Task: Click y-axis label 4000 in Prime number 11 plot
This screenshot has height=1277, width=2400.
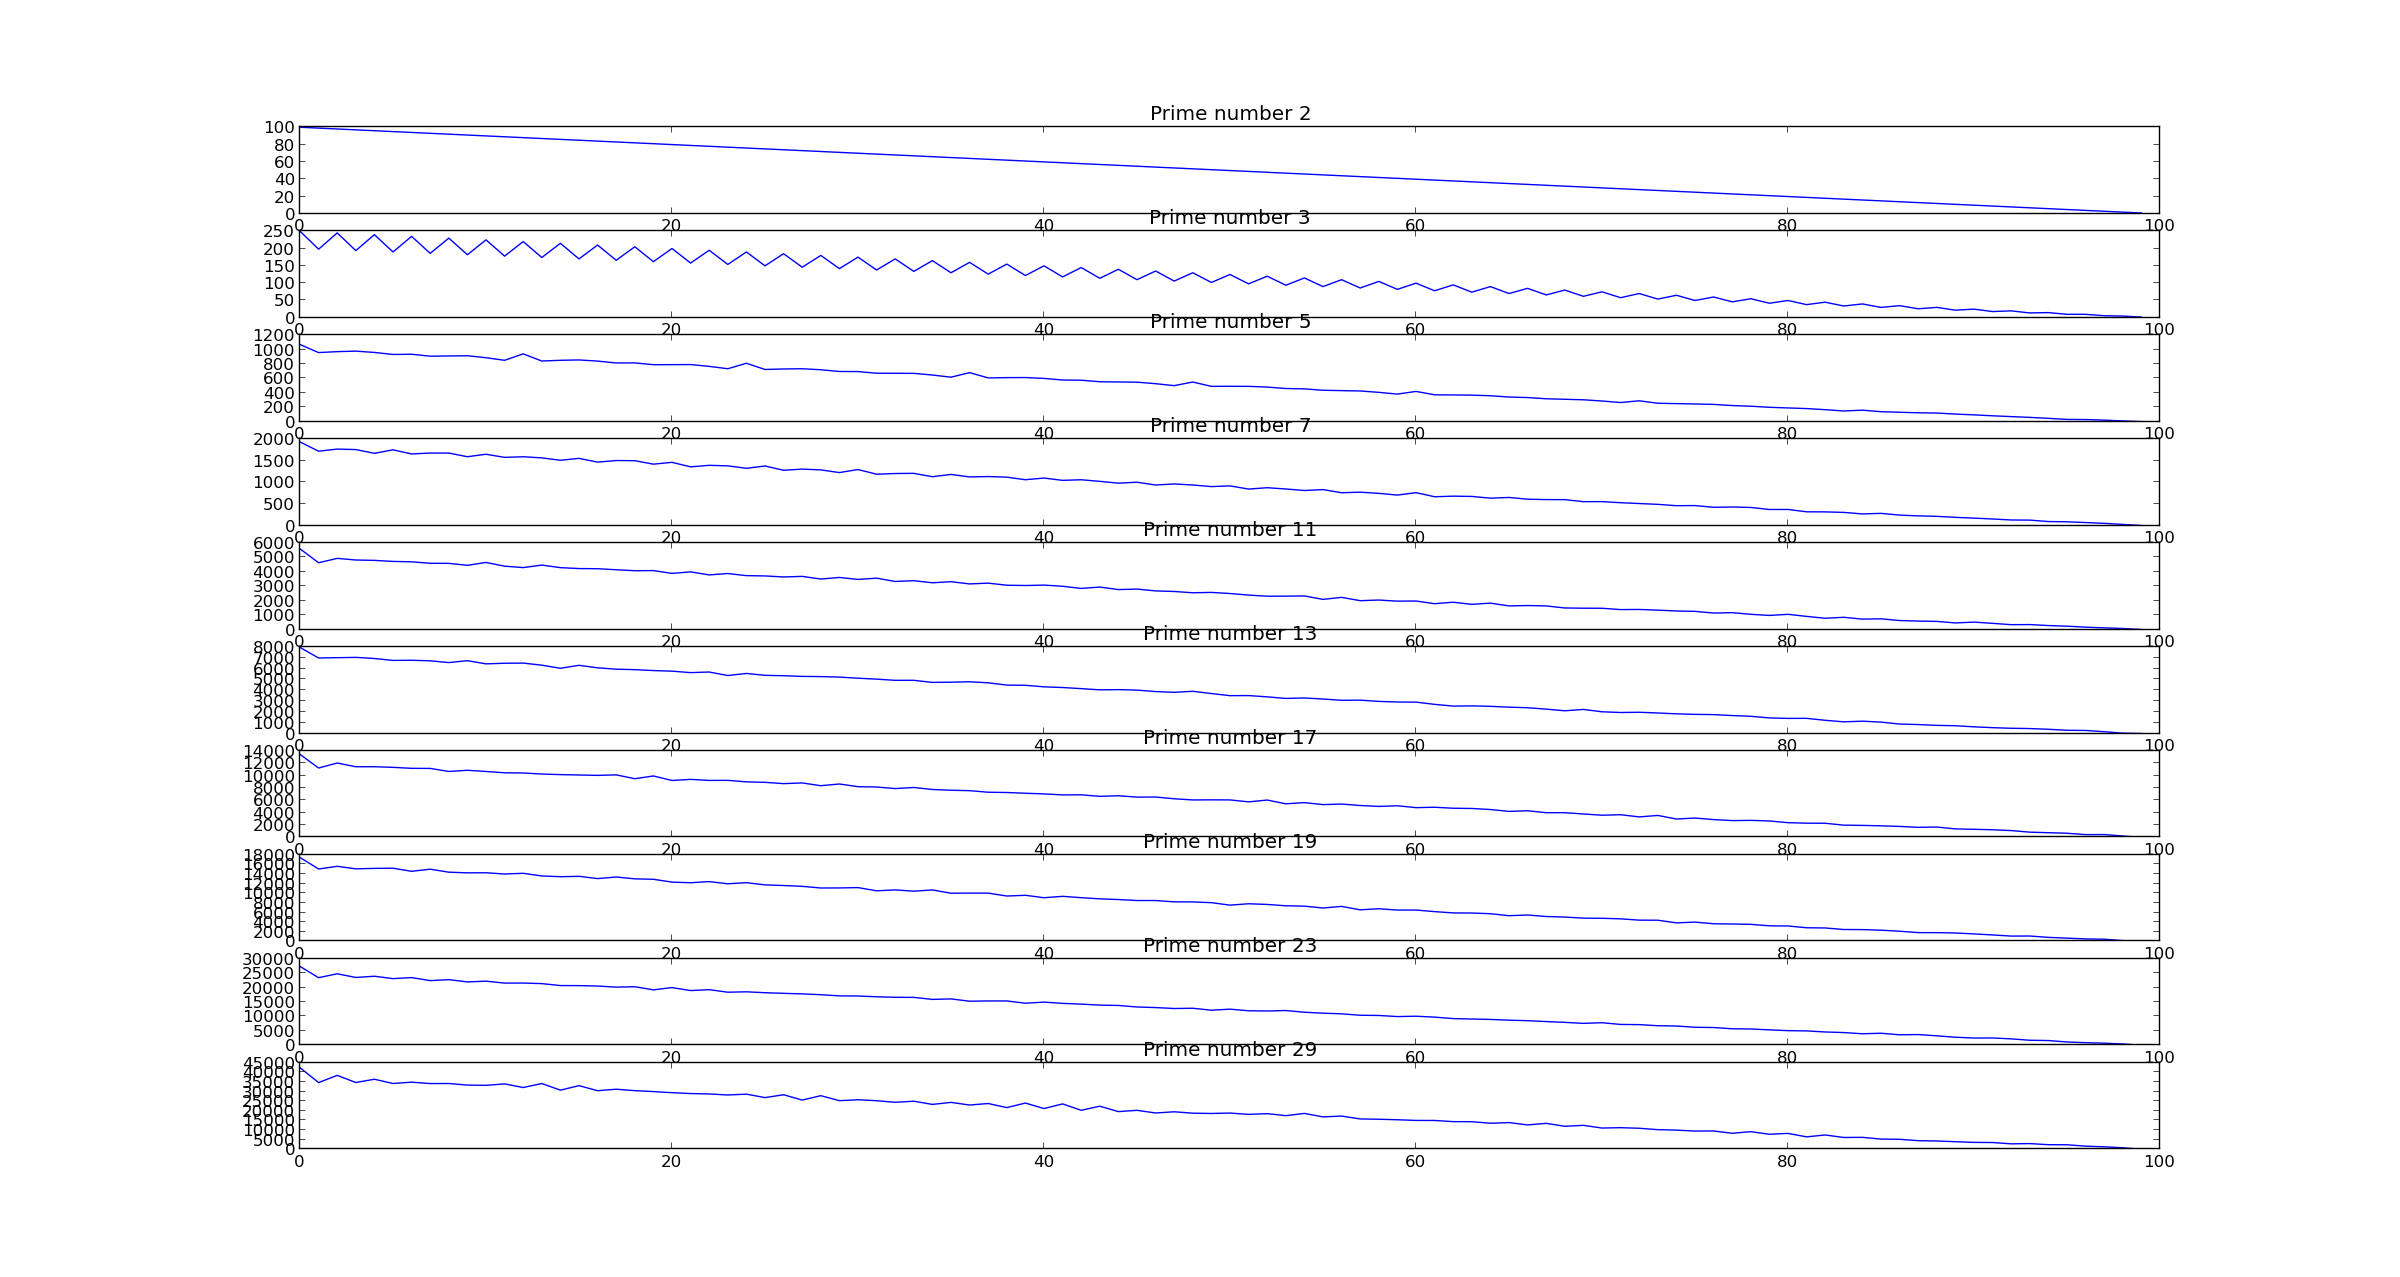Action: (275, 572)
